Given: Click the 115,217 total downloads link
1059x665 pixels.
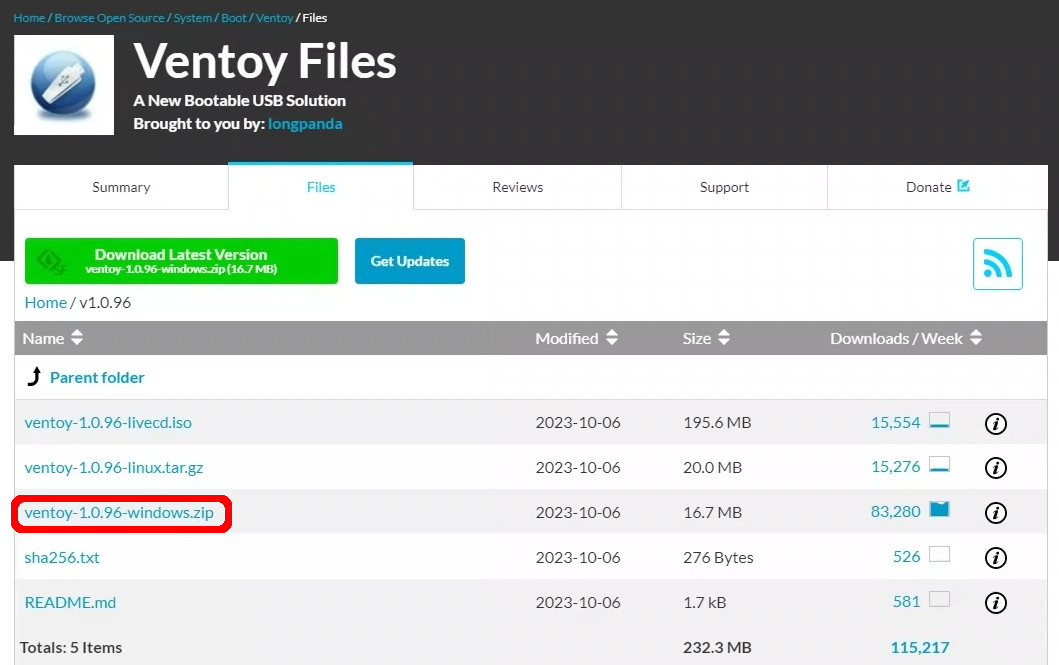Looking at the screenshot, I should click(919, 647).
